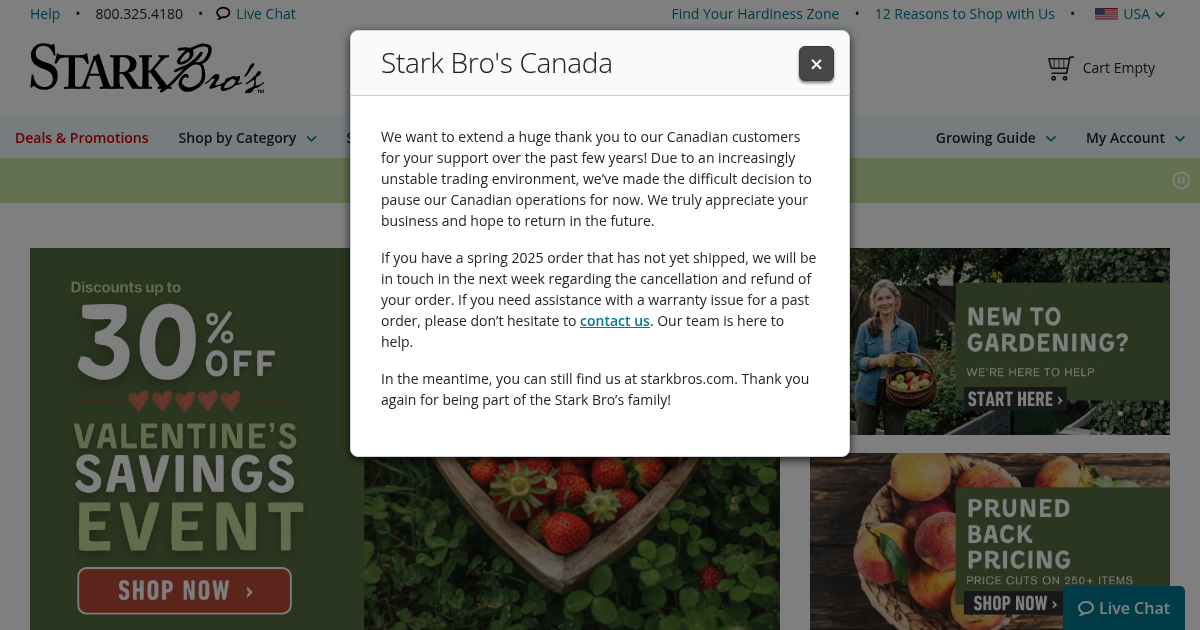The image size is (1200, 630).
Task: Go to Deals & Promotions
Action: pos(82,137)
